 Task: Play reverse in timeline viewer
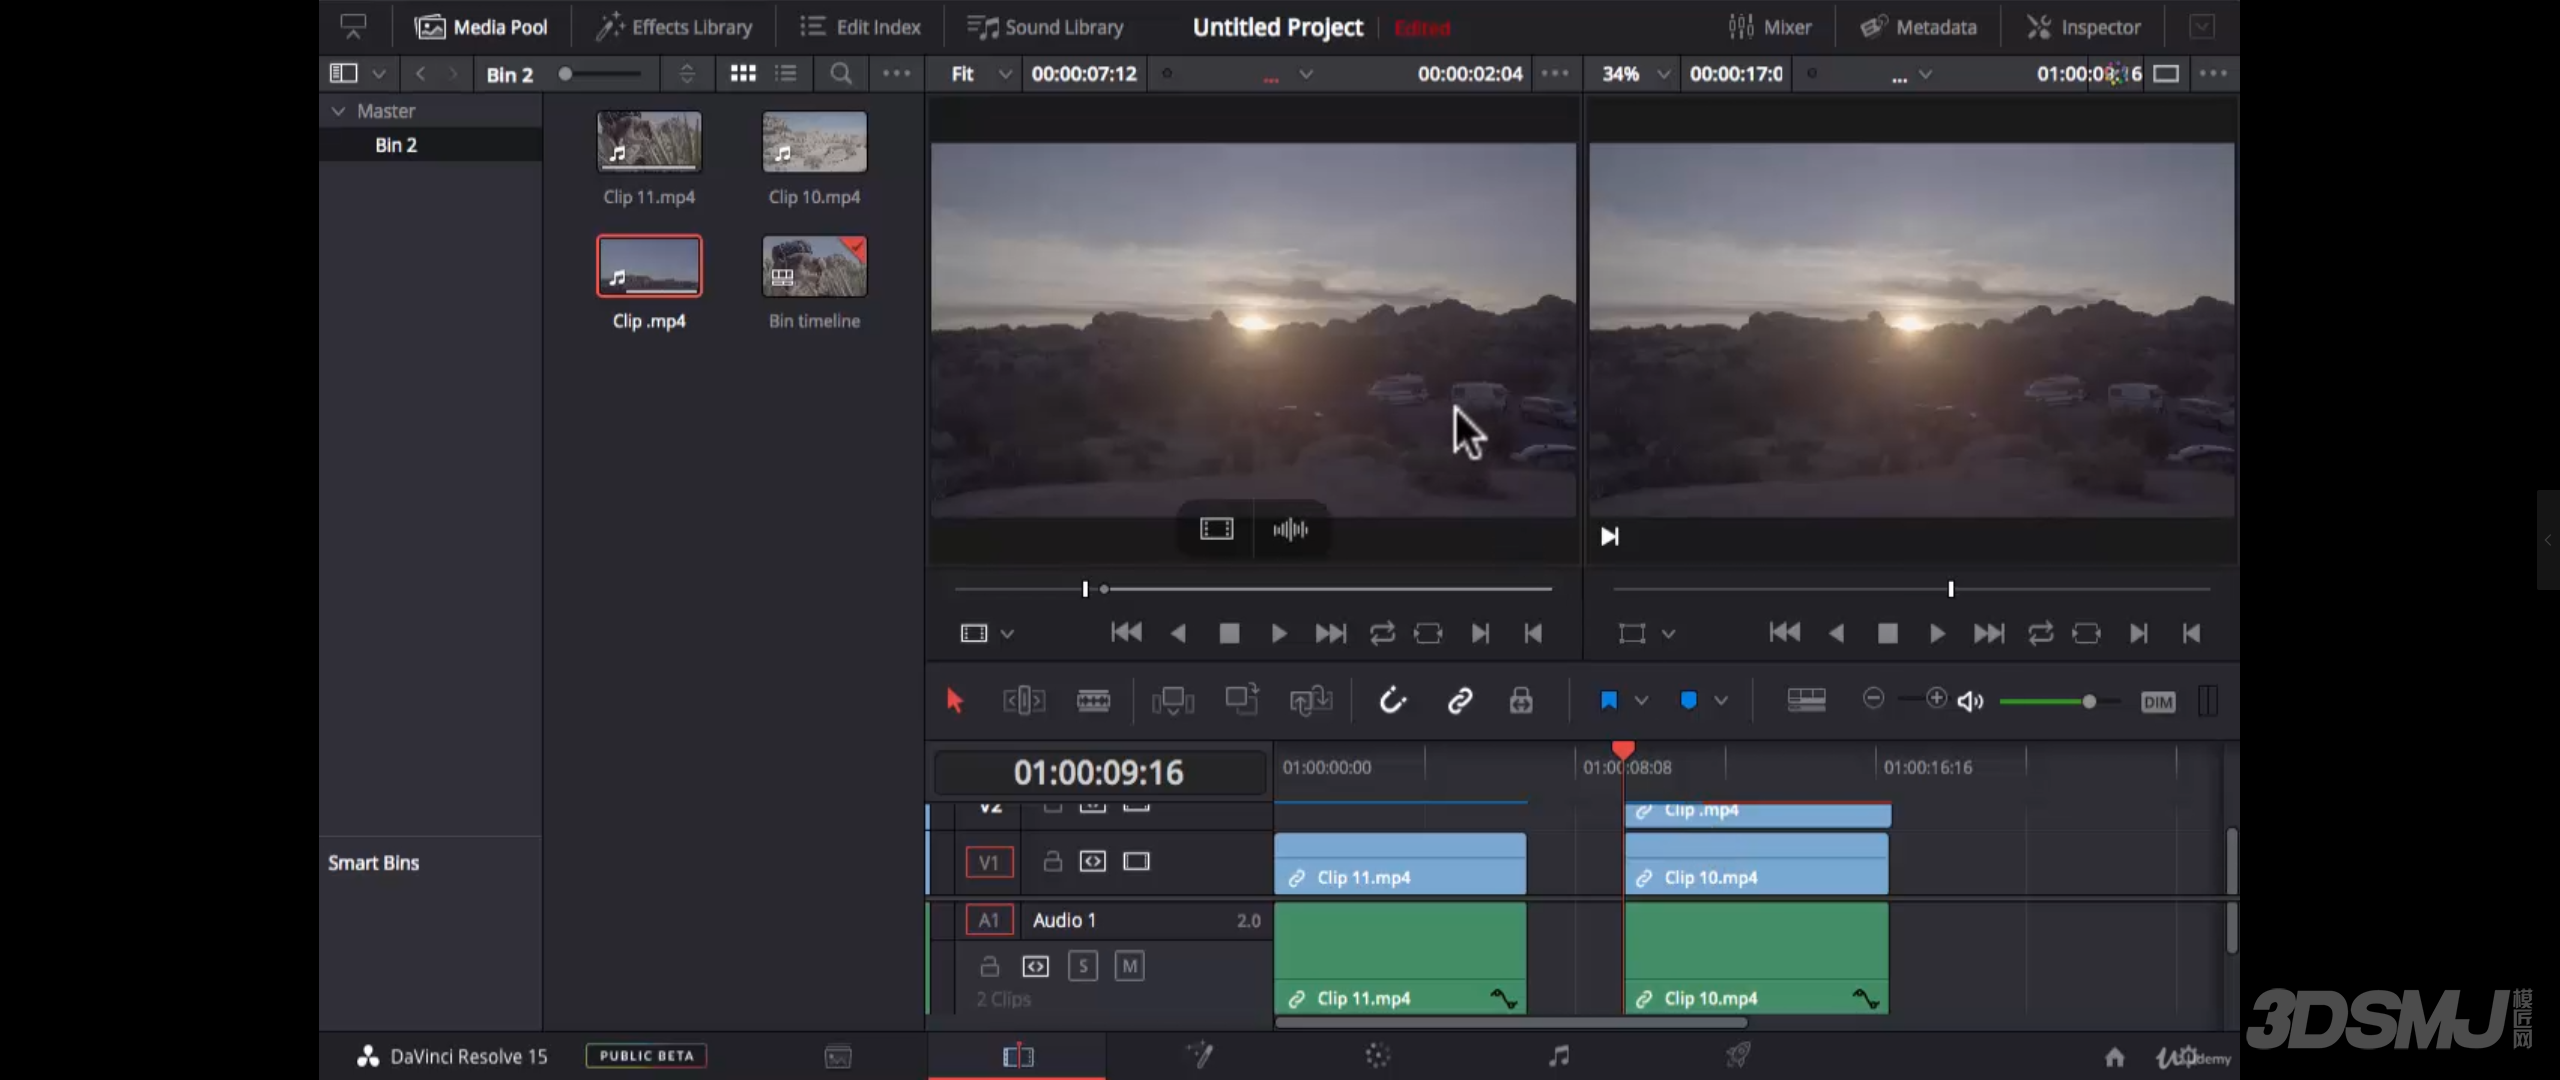tap(1836, 634)
